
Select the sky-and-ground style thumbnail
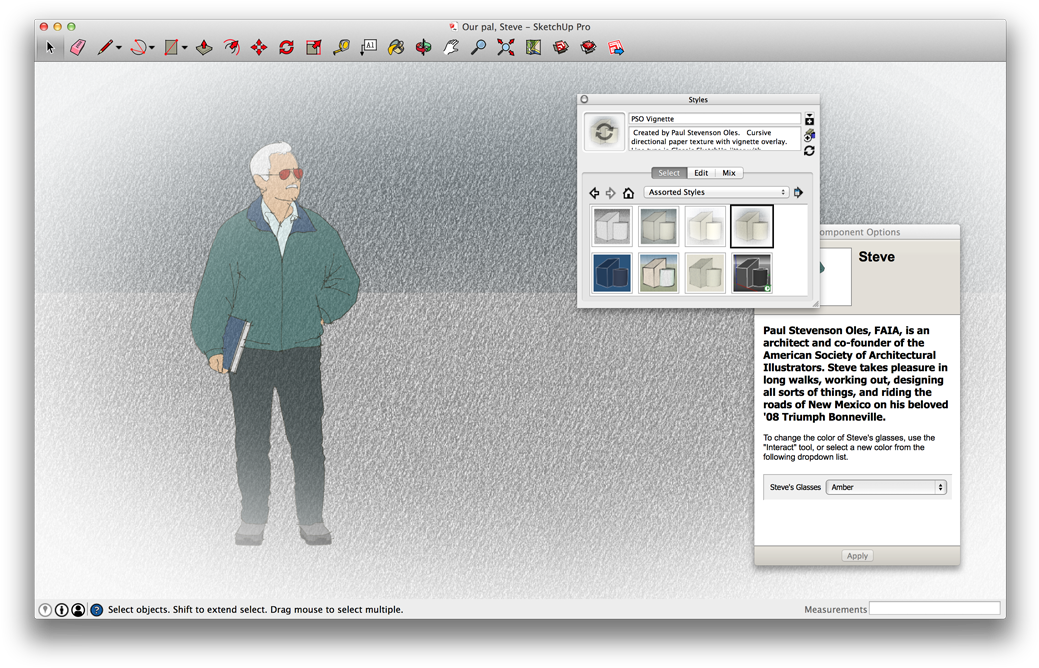click(x=659, y=272)
